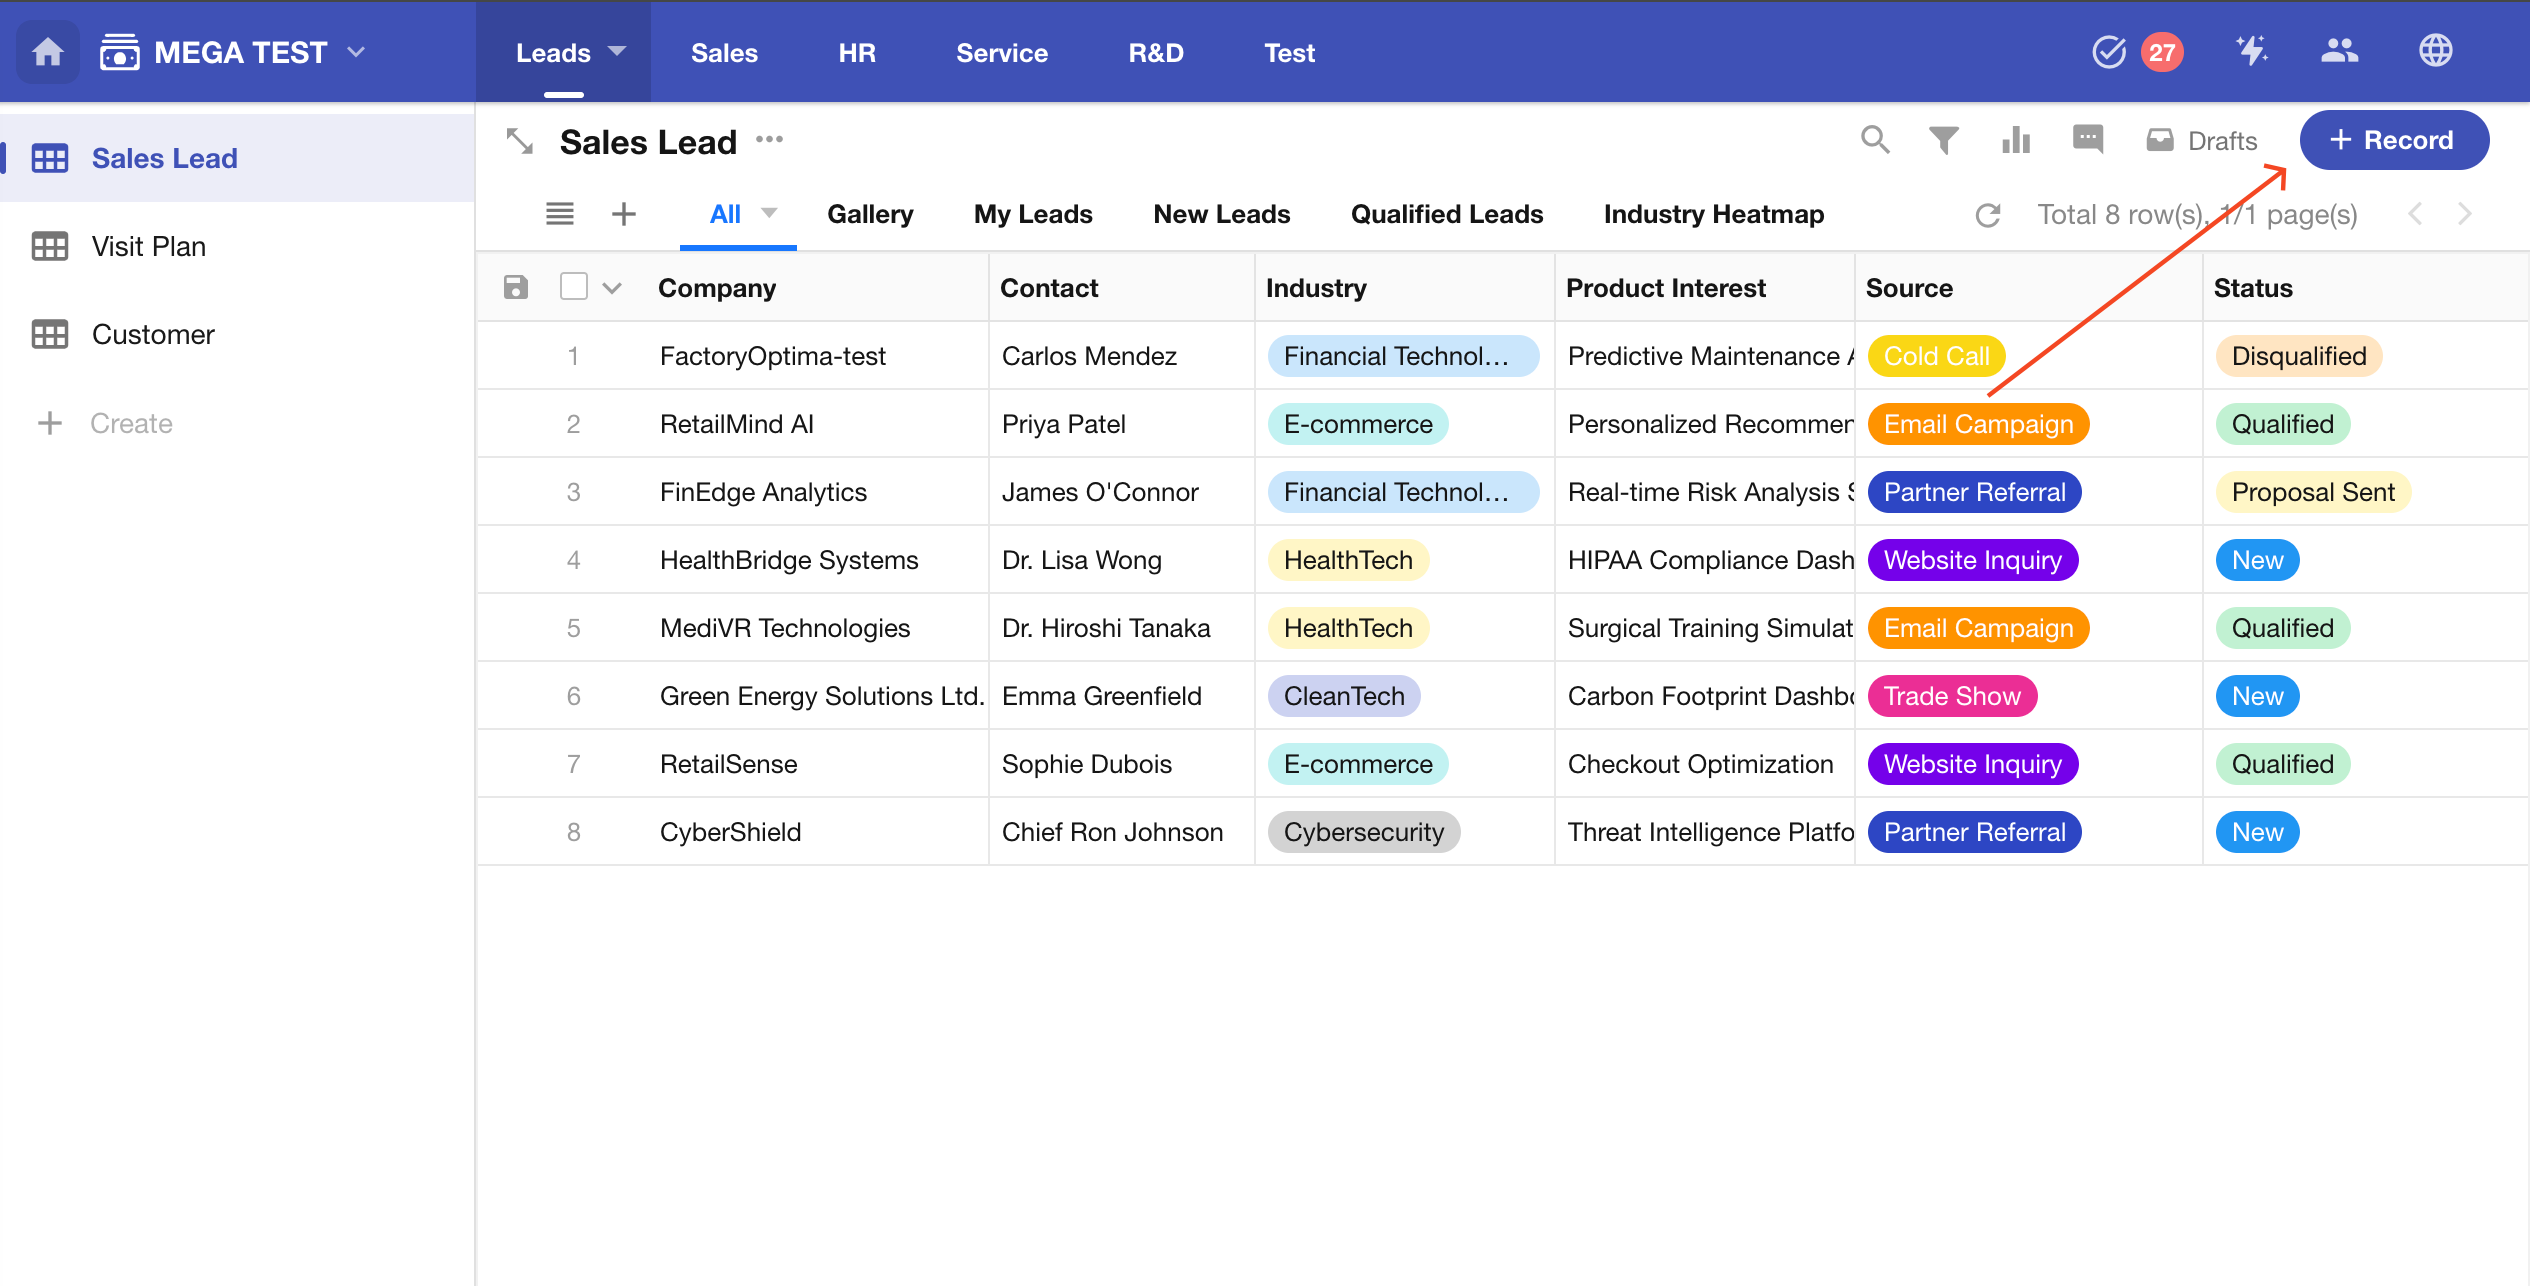Click the expand arrows icon beside Sales Lead
2530x1286 pixels.
(520, 141)
